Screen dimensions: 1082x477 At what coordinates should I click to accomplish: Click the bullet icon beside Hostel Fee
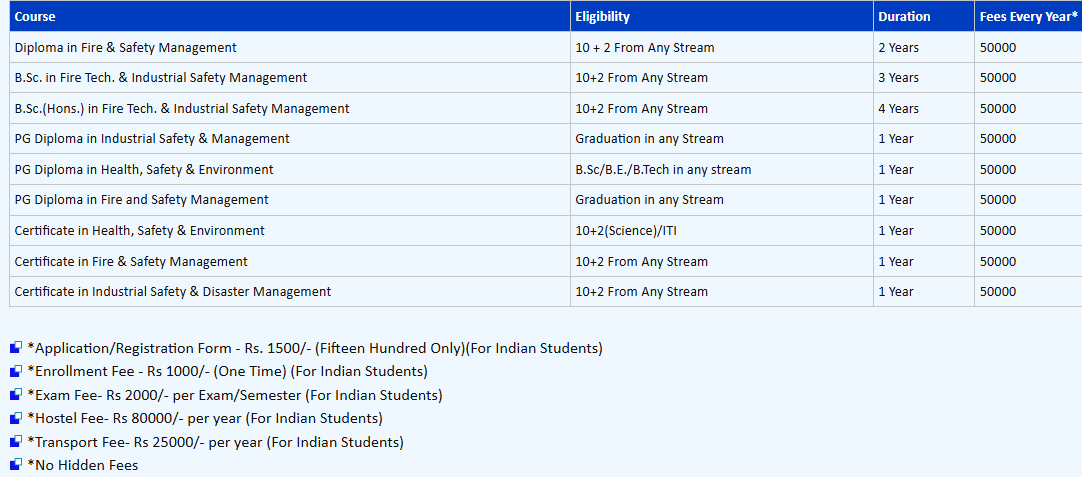pos(15,418)
